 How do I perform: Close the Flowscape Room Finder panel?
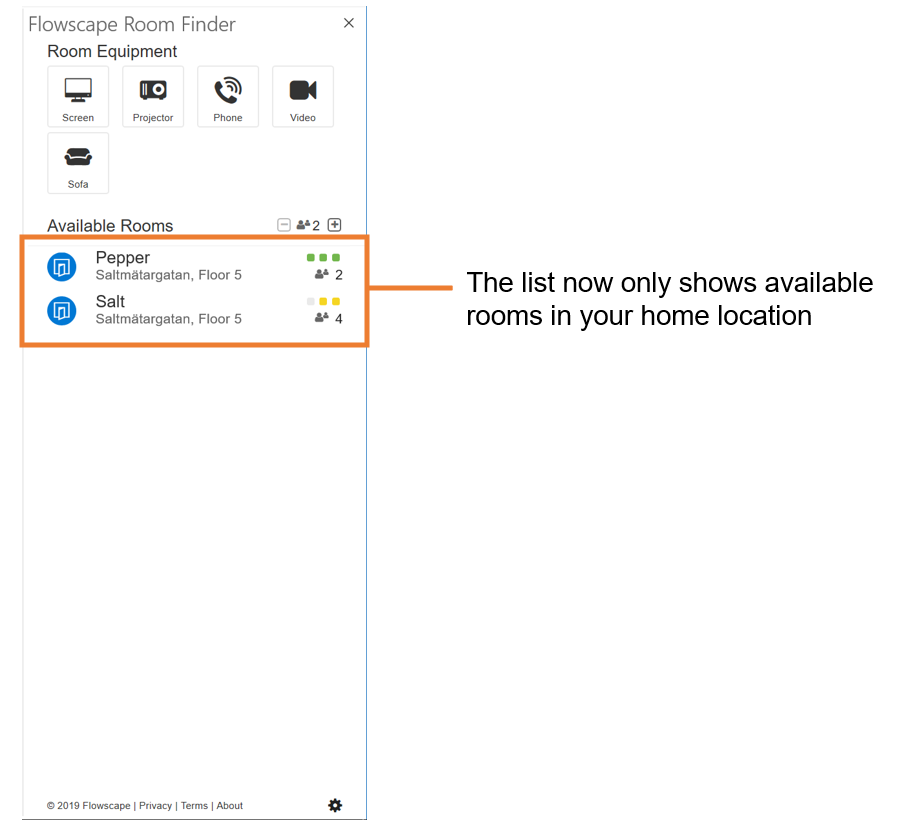pyautogui.click(x=349, y=23)
